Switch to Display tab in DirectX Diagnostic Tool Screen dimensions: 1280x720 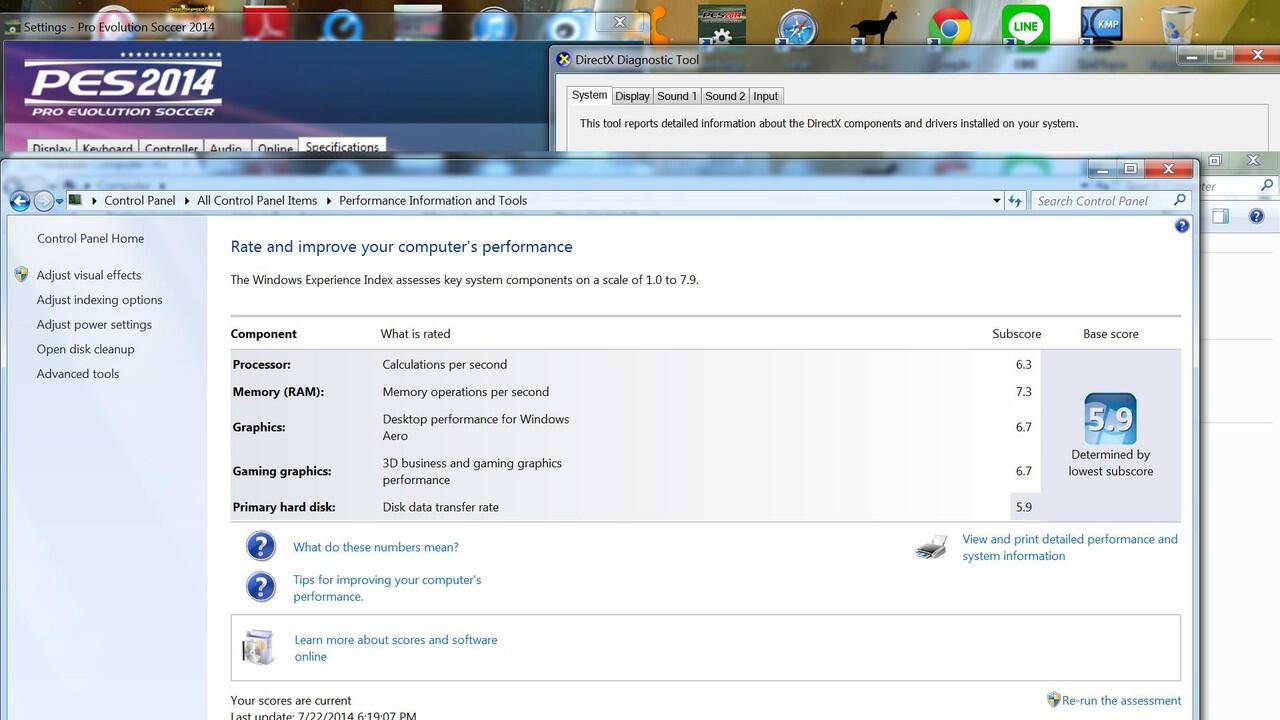[632, 96]
